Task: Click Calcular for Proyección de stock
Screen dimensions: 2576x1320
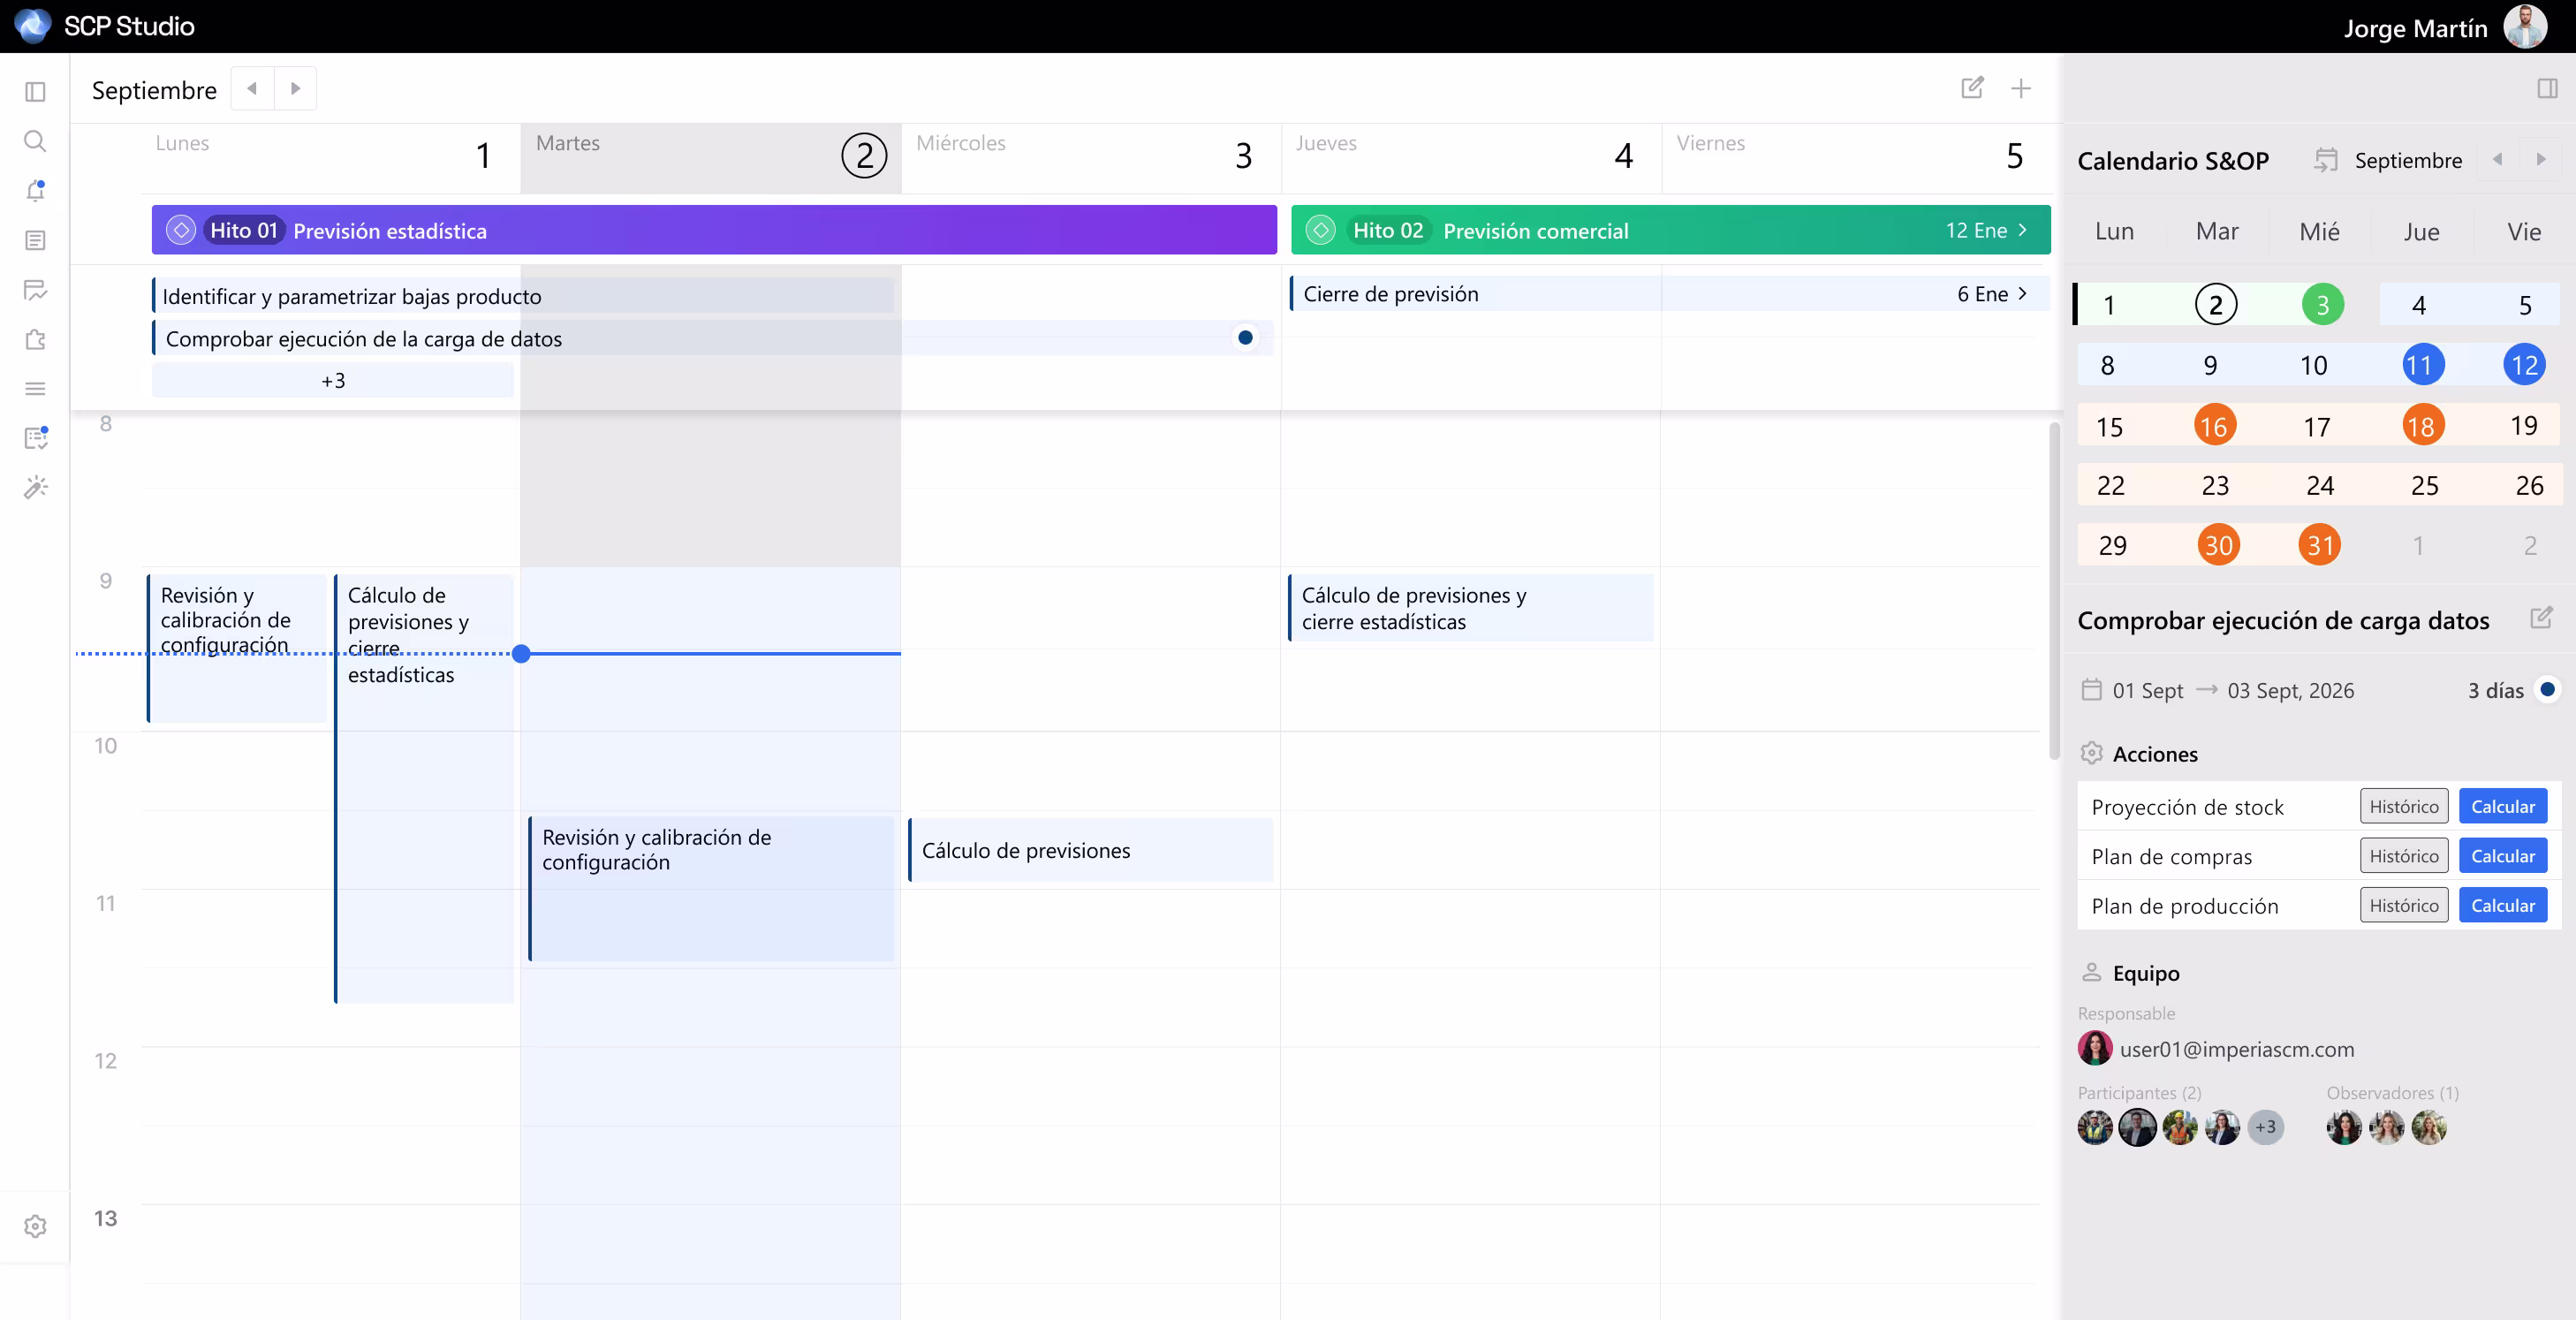Action: [2502, 806]
